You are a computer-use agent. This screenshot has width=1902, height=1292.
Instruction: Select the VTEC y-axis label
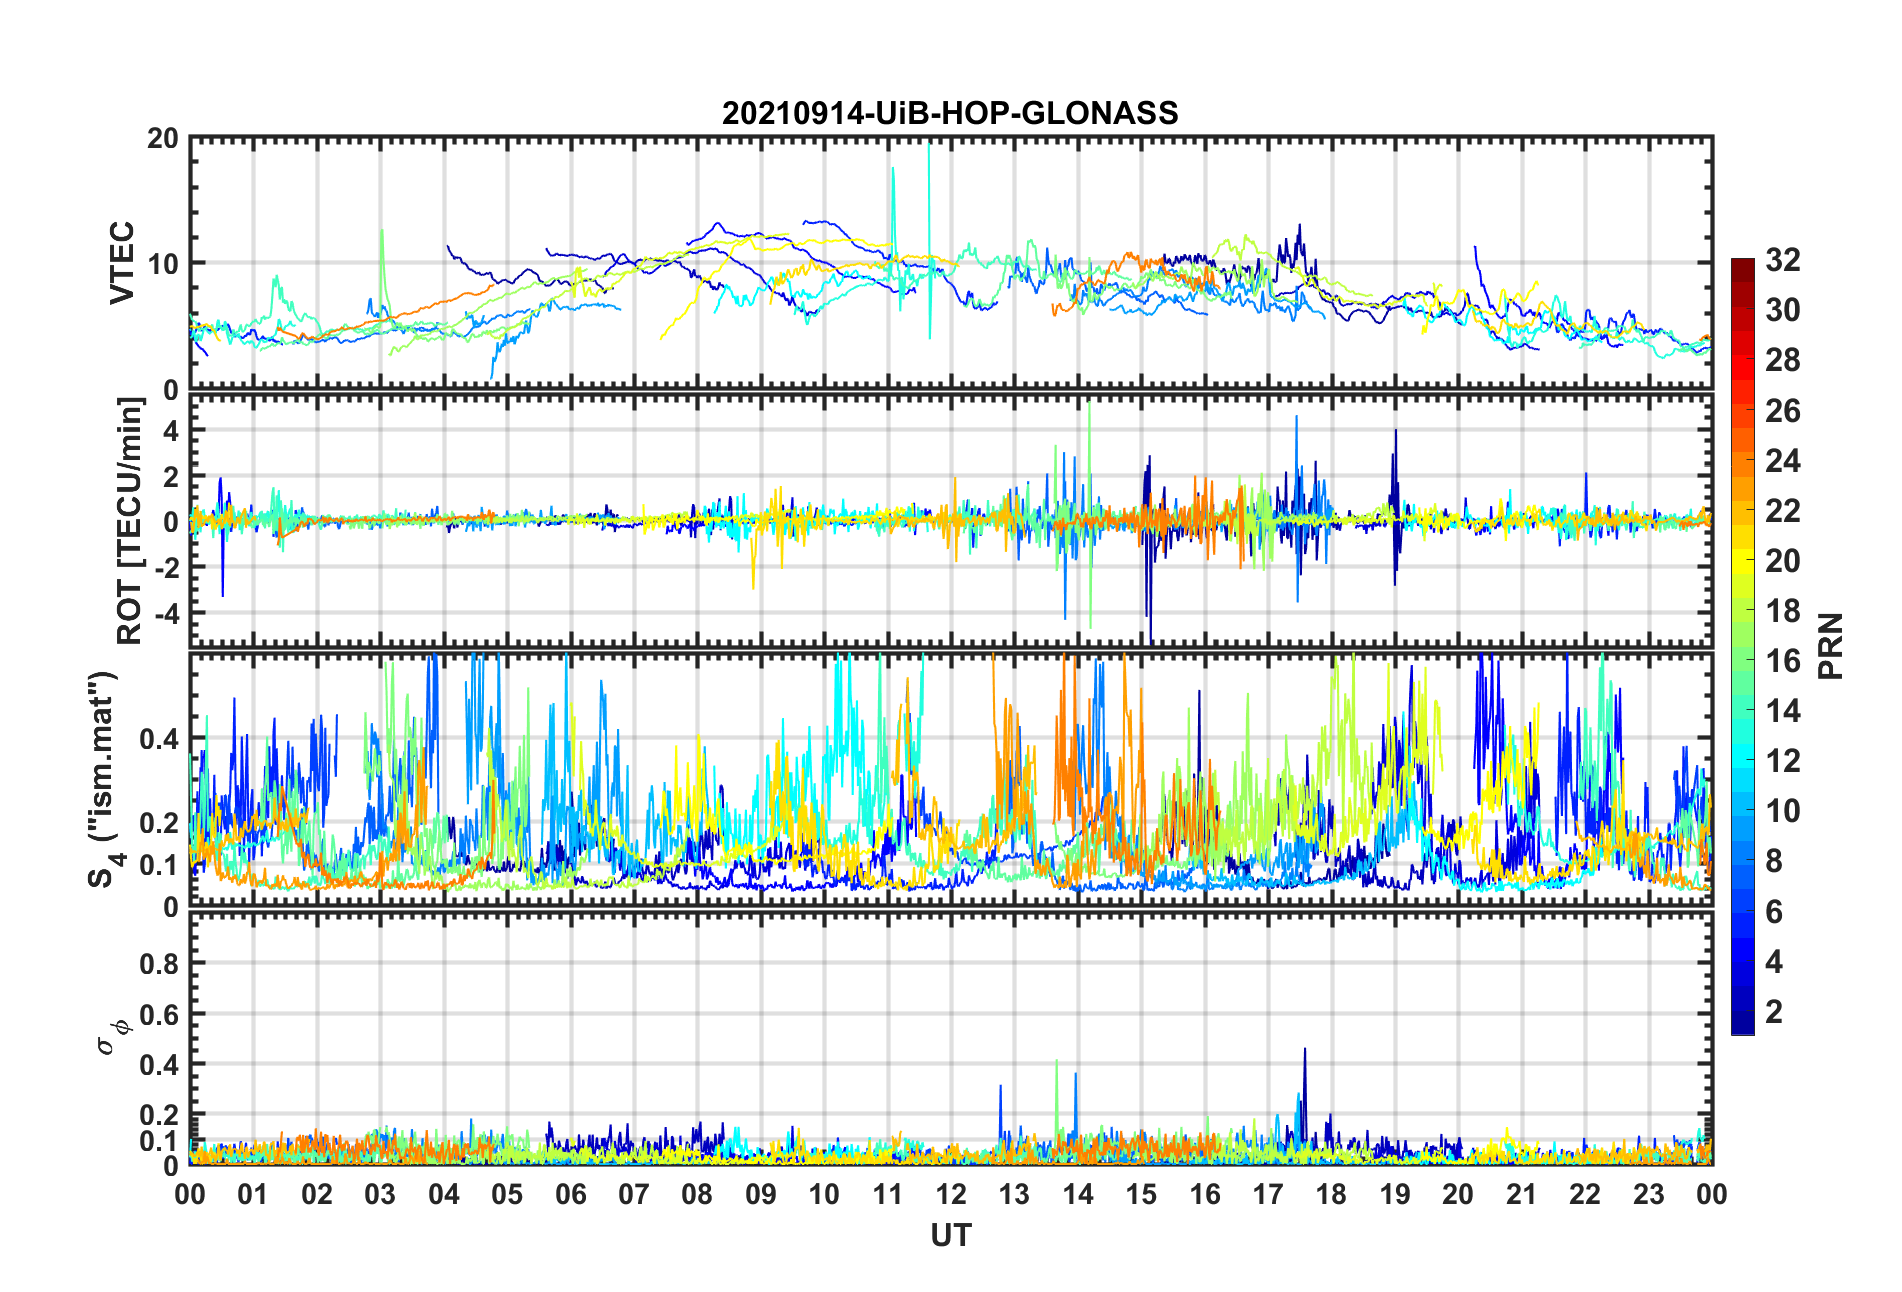[122, 263]
